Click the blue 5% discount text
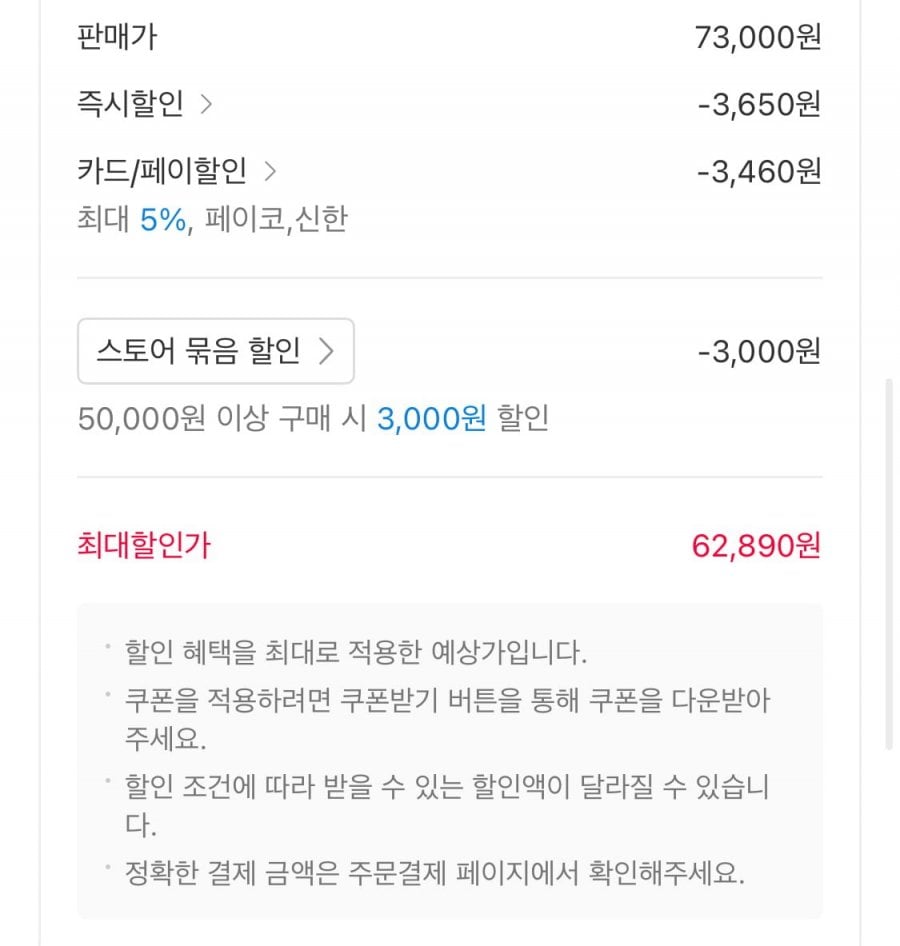This screenshot has height=946, width=900. [x=163, y=220]
